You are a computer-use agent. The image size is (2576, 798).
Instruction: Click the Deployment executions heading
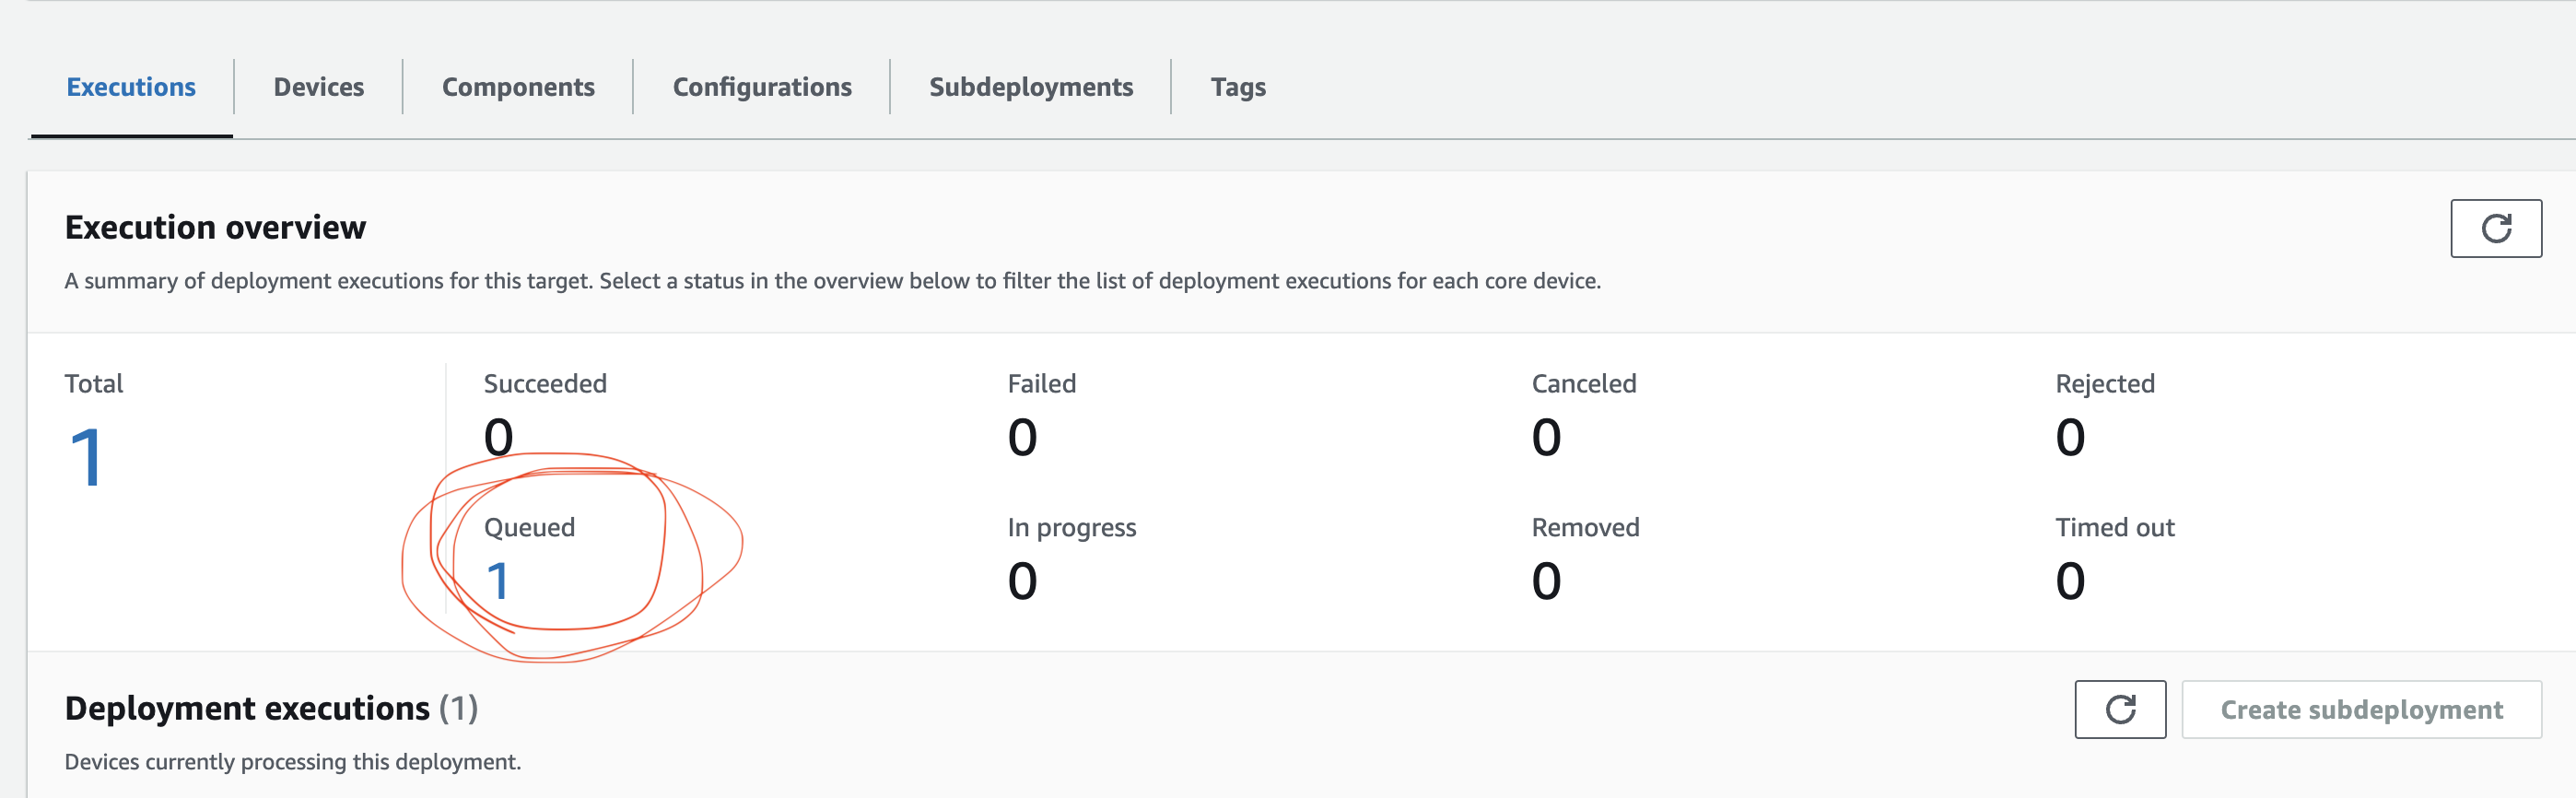[x=247, y=708]
